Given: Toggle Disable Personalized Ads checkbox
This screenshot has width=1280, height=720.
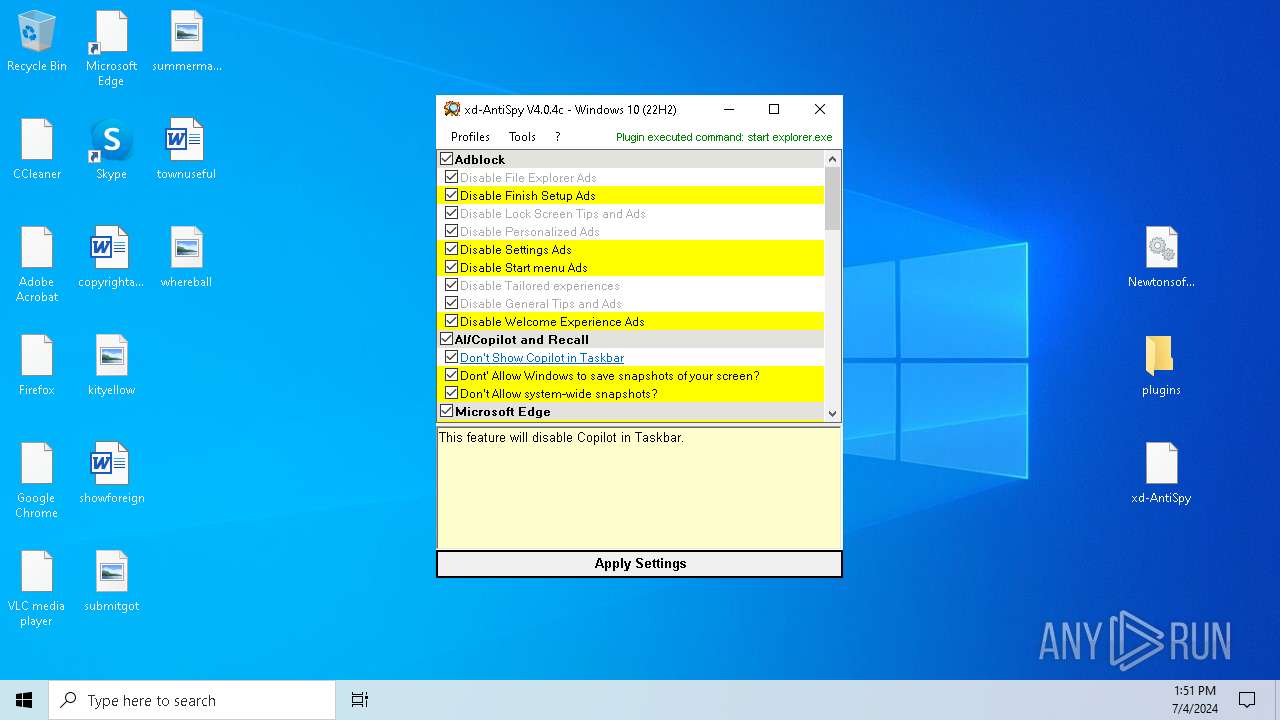Looking at the screenshot, I should [x=452, y=231].
